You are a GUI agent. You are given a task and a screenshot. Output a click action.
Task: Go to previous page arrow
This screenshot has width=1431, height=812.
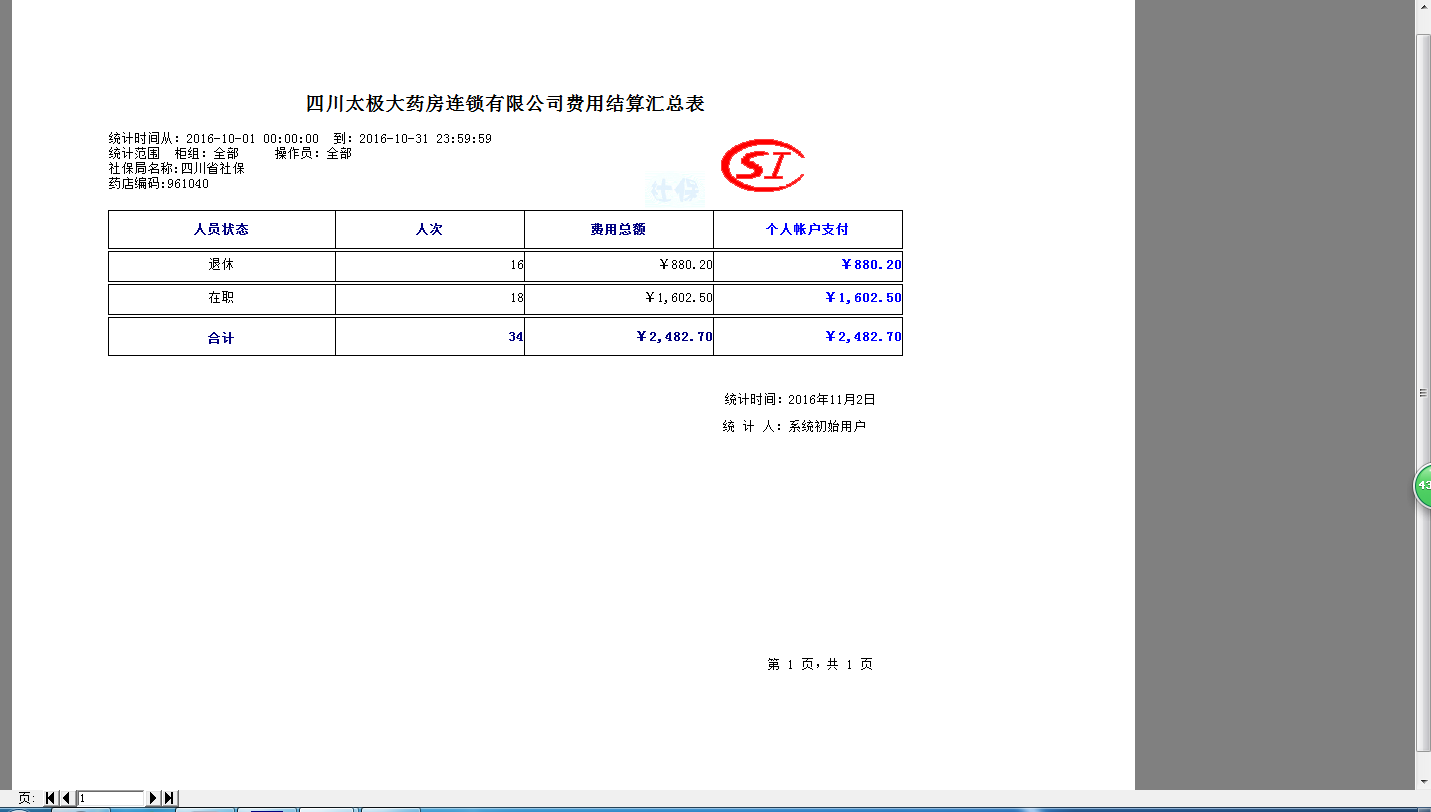66,798
